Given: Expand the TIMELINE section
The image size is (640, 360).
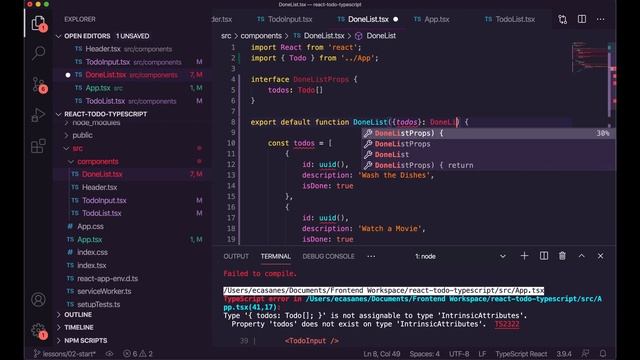Looking at the screenshot, I should pos(78,327).
